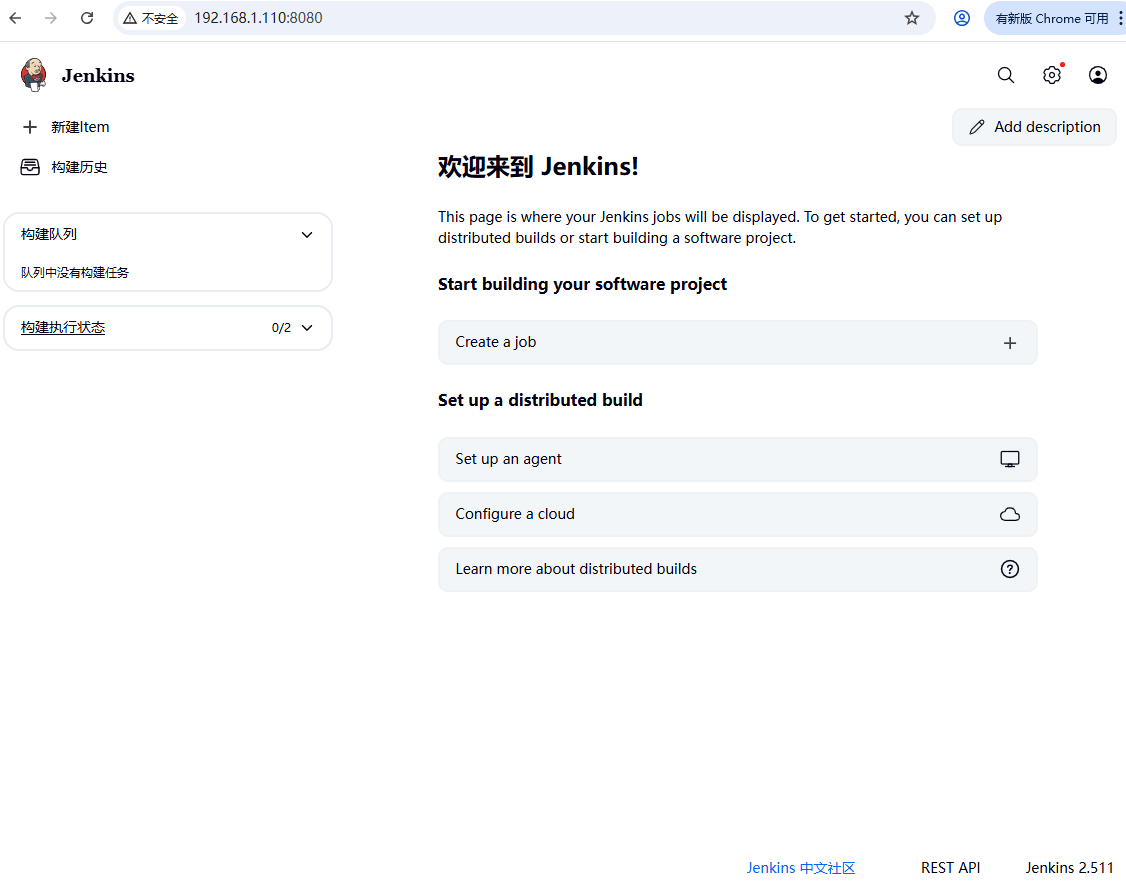
Task: Click the 队列中没有构建任务 text
Action: coord(75,273)
